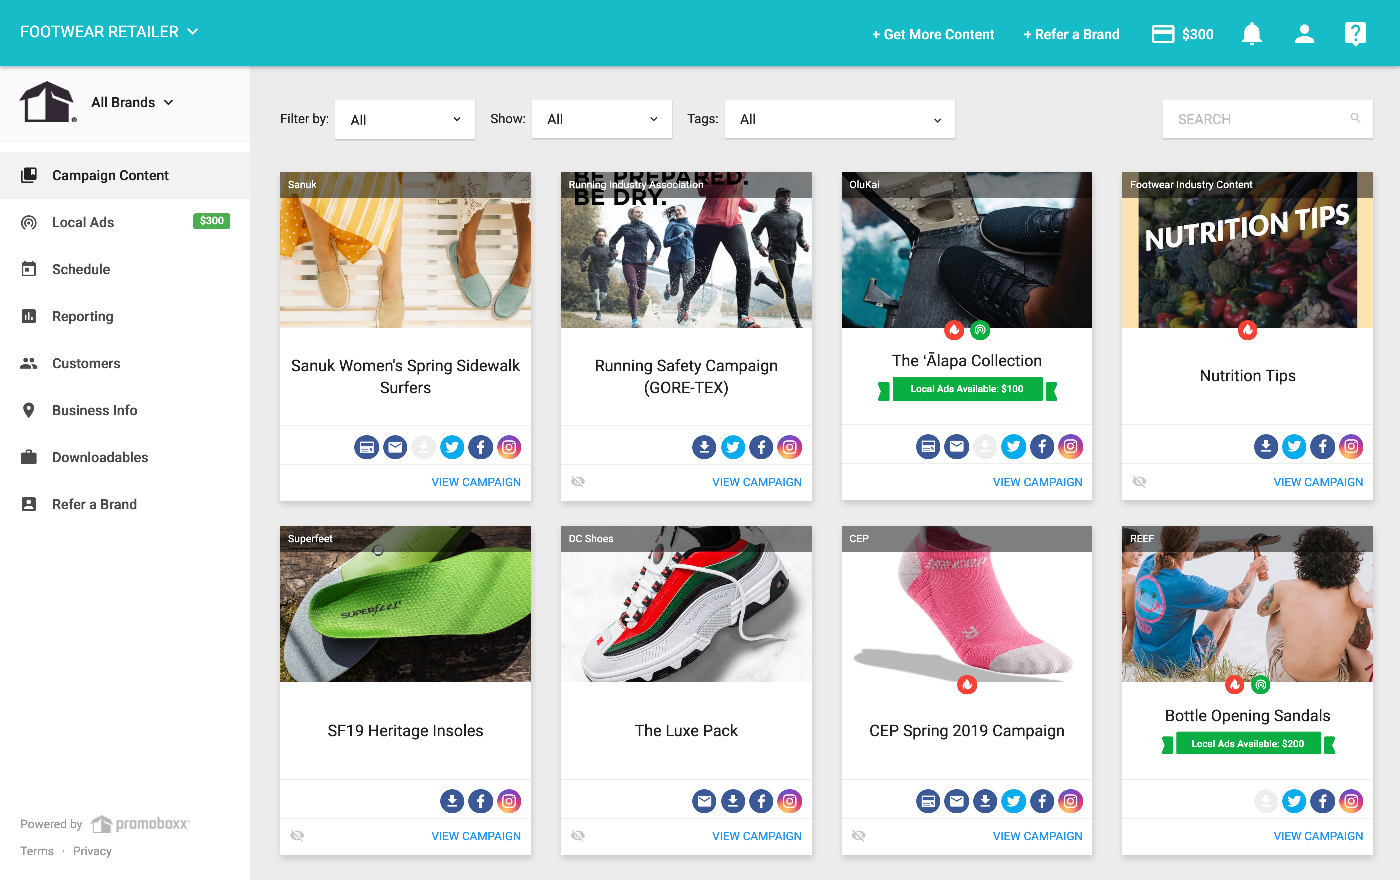Click the Facebook icon on Running Safety card
Screen dimensions: 1400x880
coord(761,447)
